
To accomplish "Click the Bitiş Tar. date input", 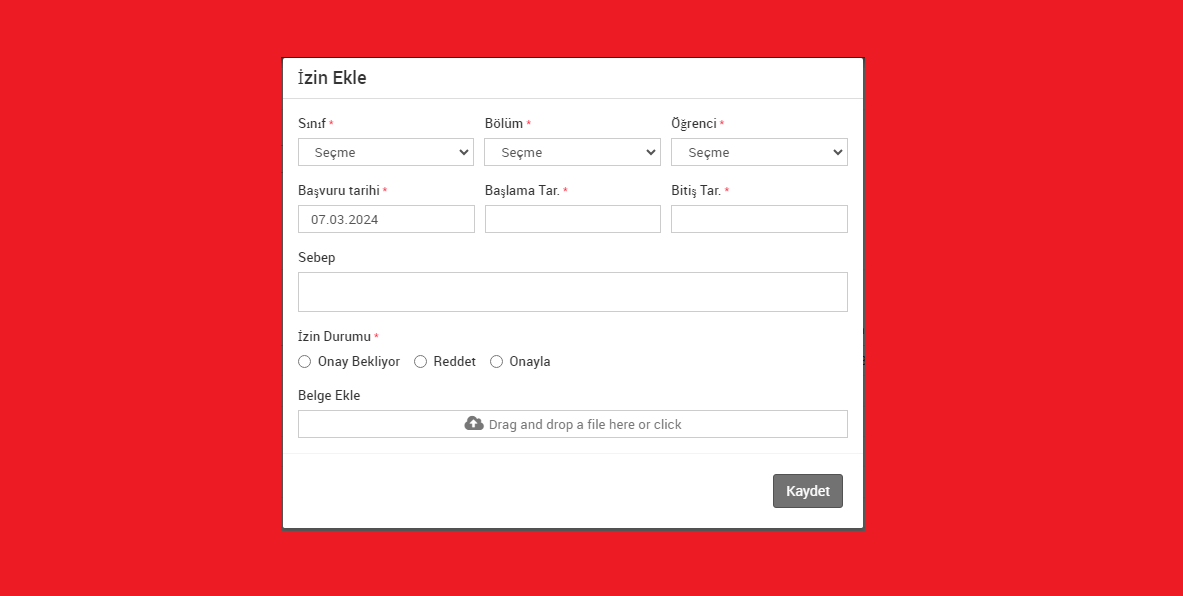I will (x=758, y=219).
